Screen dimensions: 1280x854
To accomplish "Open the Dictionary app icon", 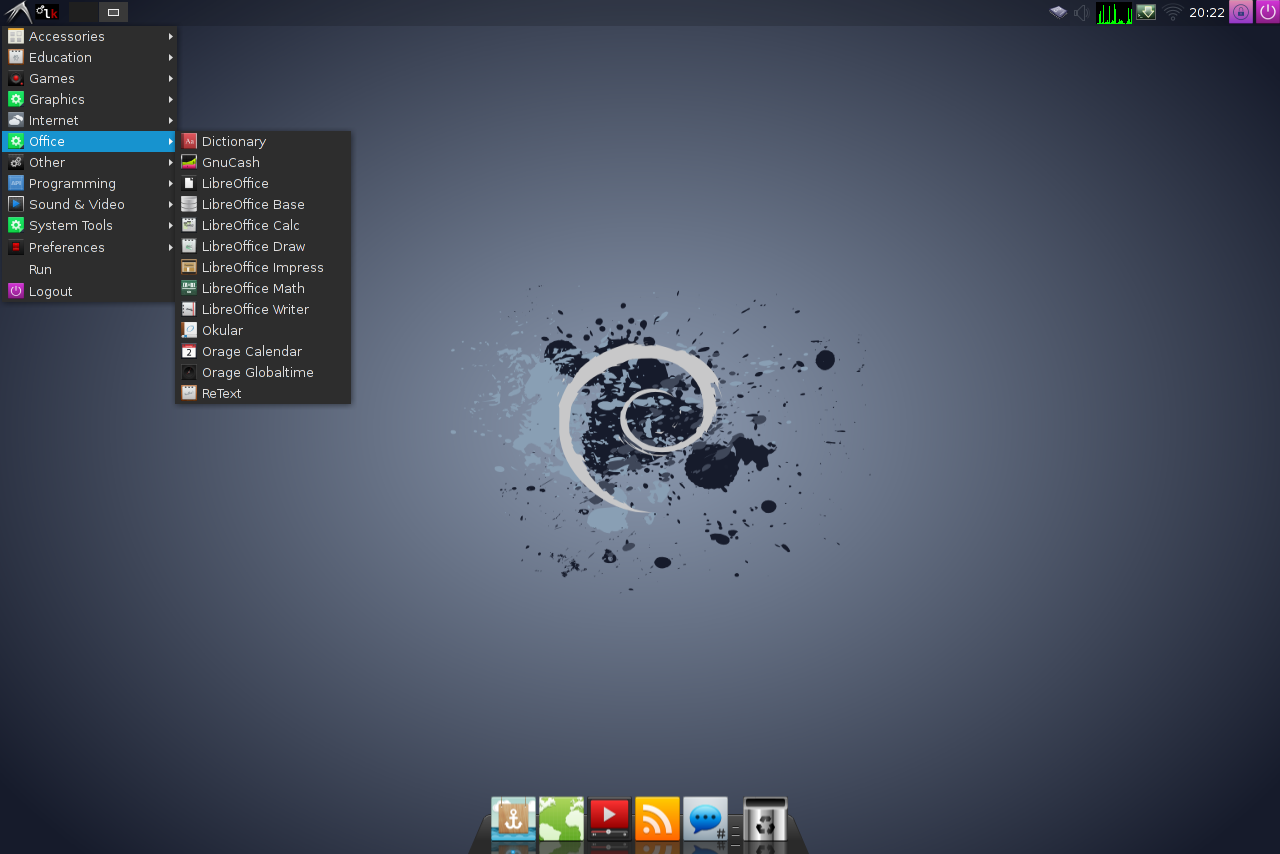I will 189,141.
